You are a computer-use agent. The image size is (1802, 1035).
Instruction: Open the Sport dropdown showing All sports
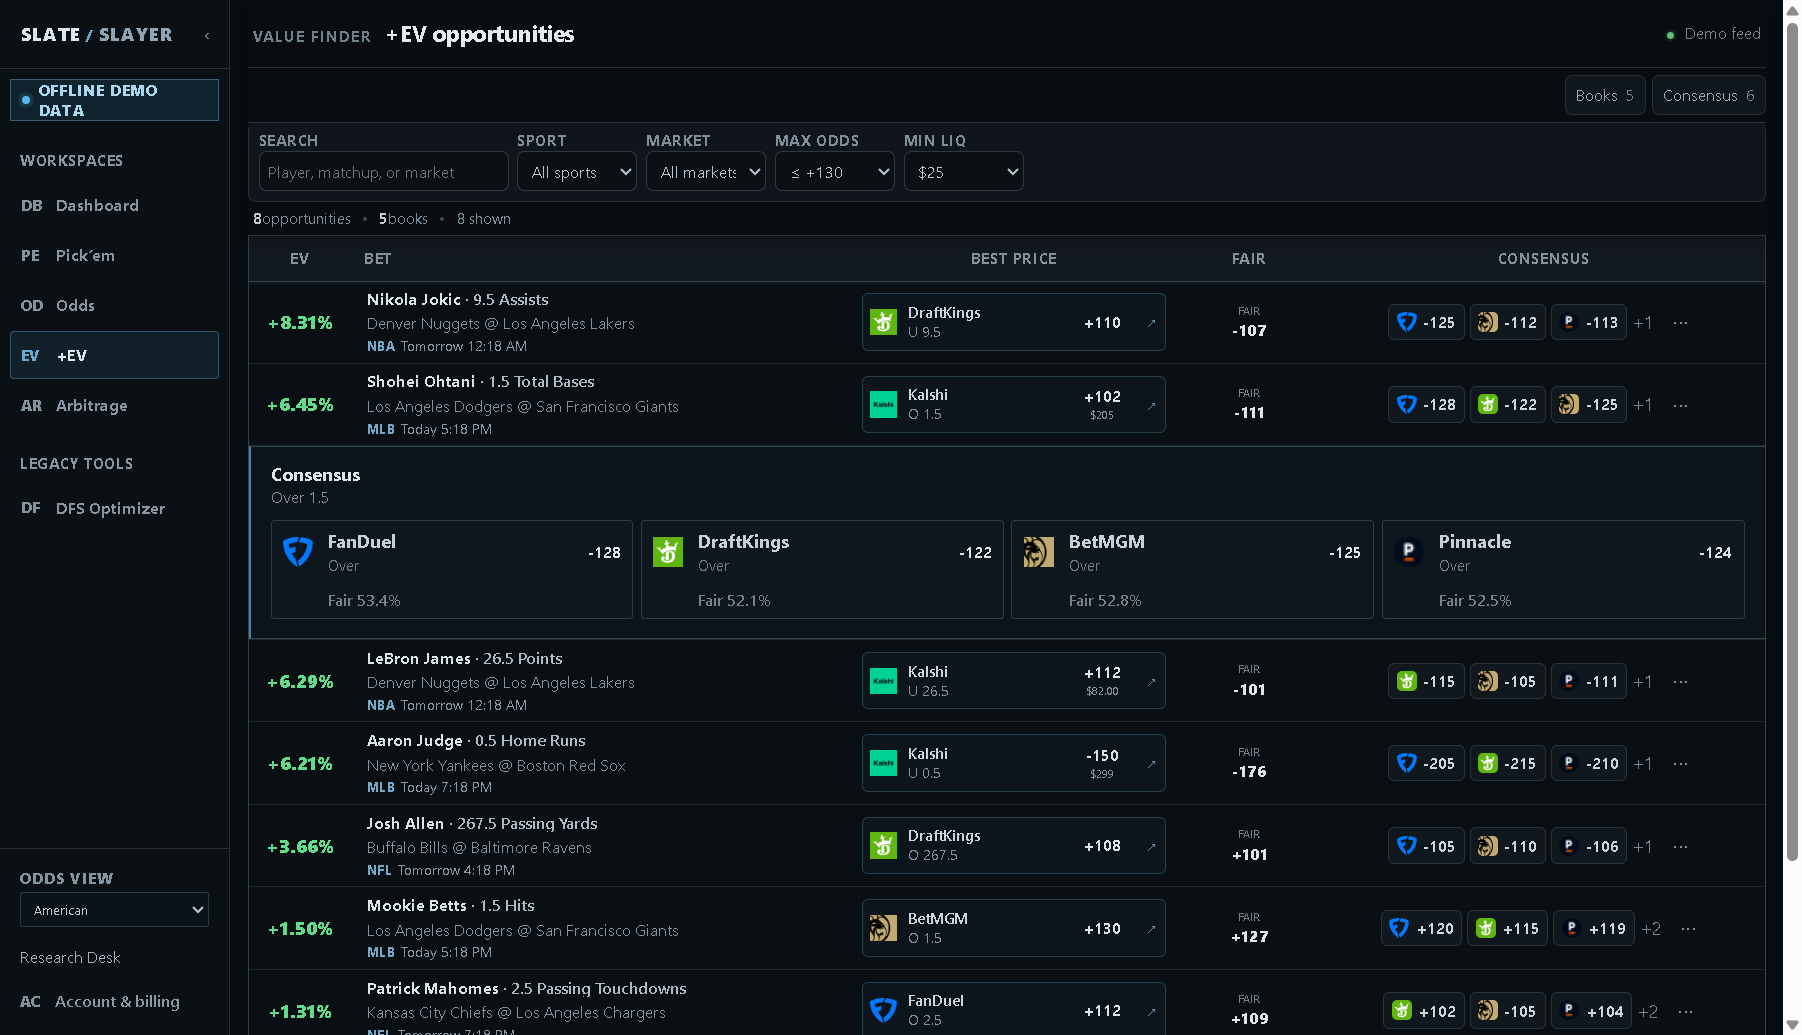577,172
